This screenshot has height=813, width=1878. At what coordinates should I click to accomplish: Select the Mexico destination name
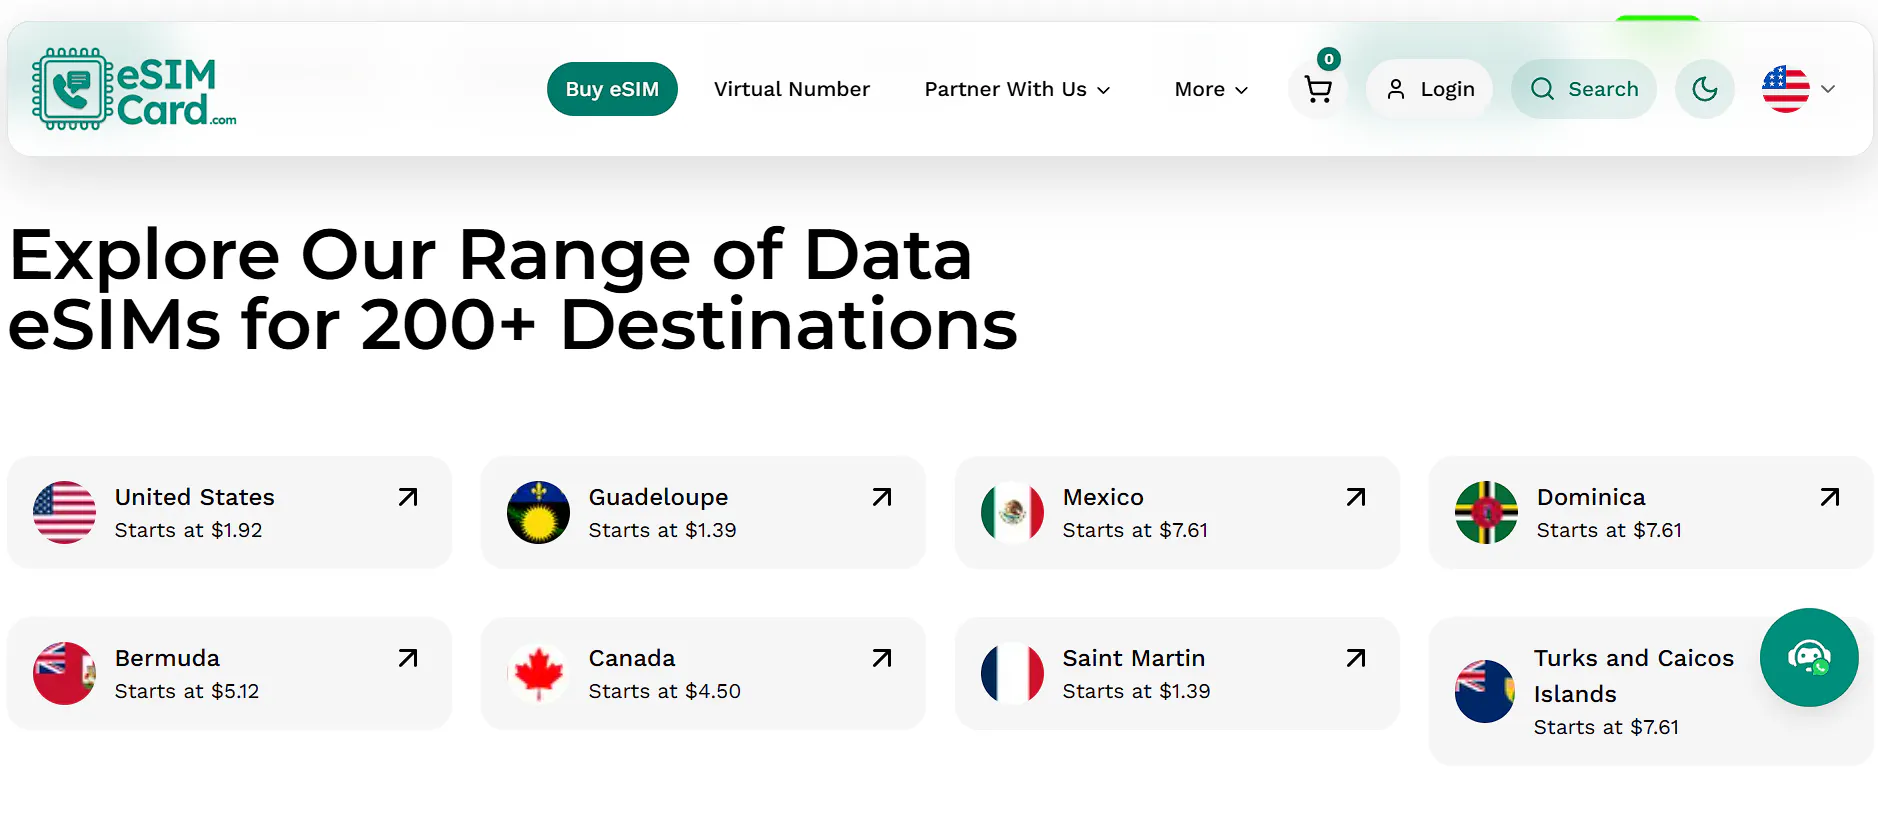tap(1103, 497)
